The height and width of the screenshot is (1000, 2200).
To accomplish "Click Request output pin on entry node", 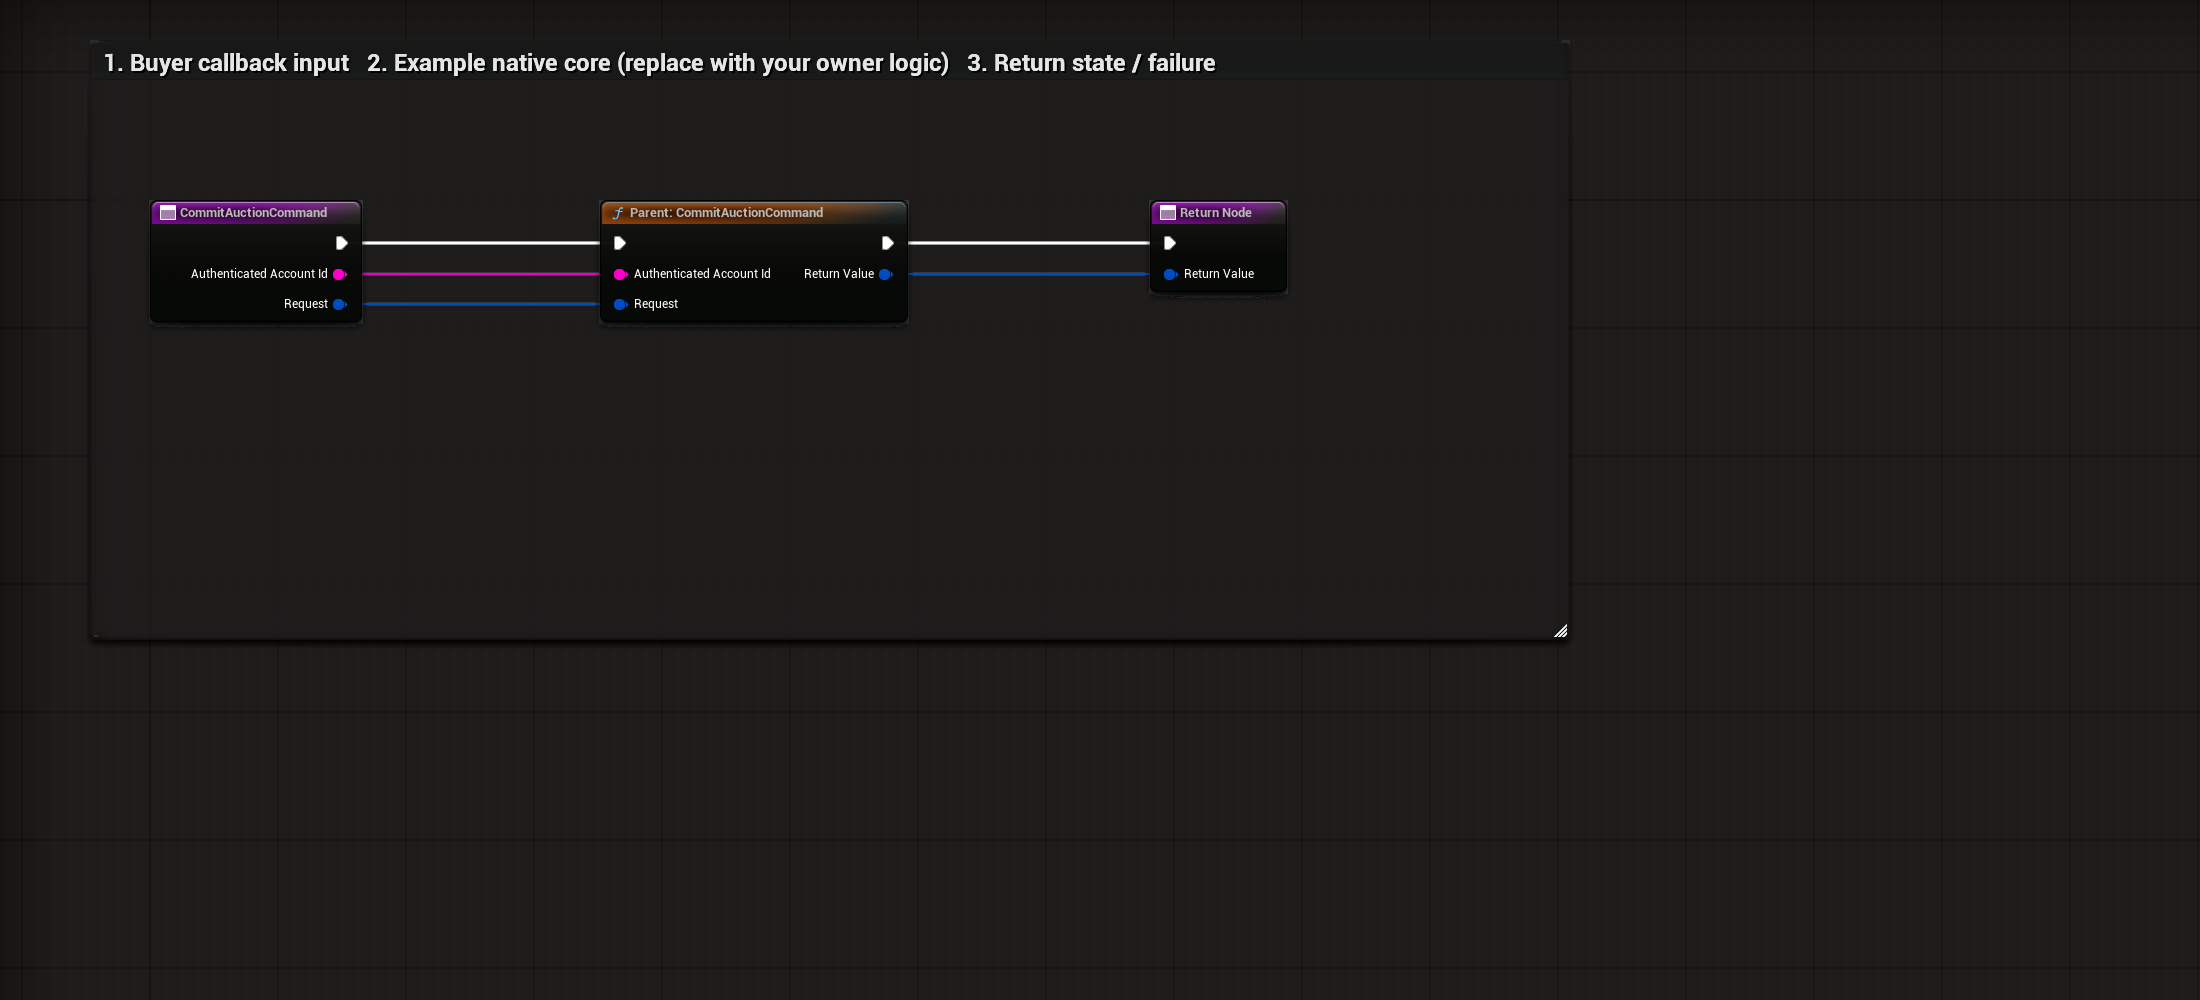I will pos(340,304).
